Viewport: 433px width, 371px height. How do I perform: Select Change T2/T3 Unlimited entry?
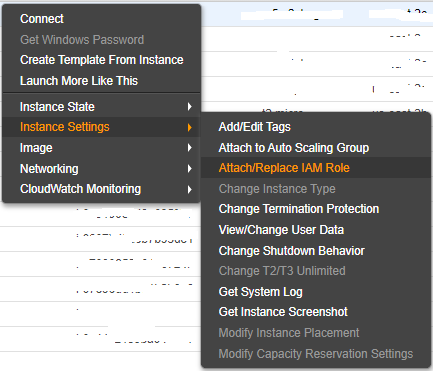282,271
